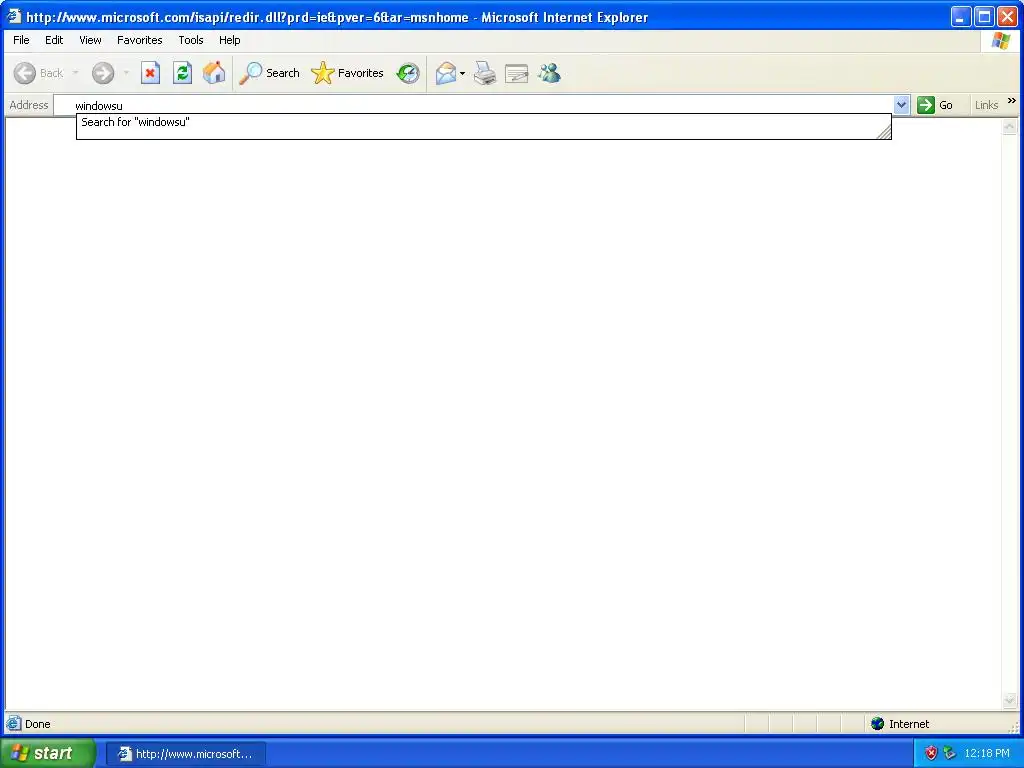Stop page loading with red X icon

pos(150,73)
